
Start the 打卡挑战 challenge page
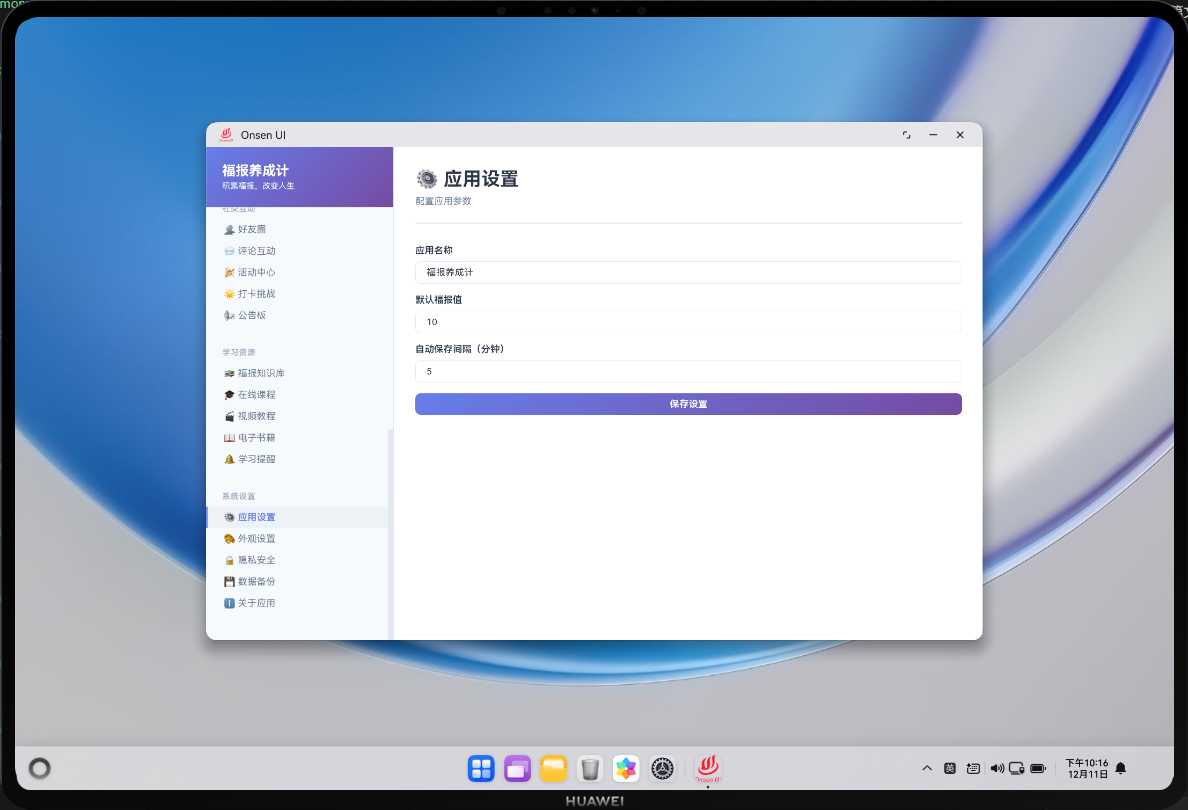coord(256,293)
